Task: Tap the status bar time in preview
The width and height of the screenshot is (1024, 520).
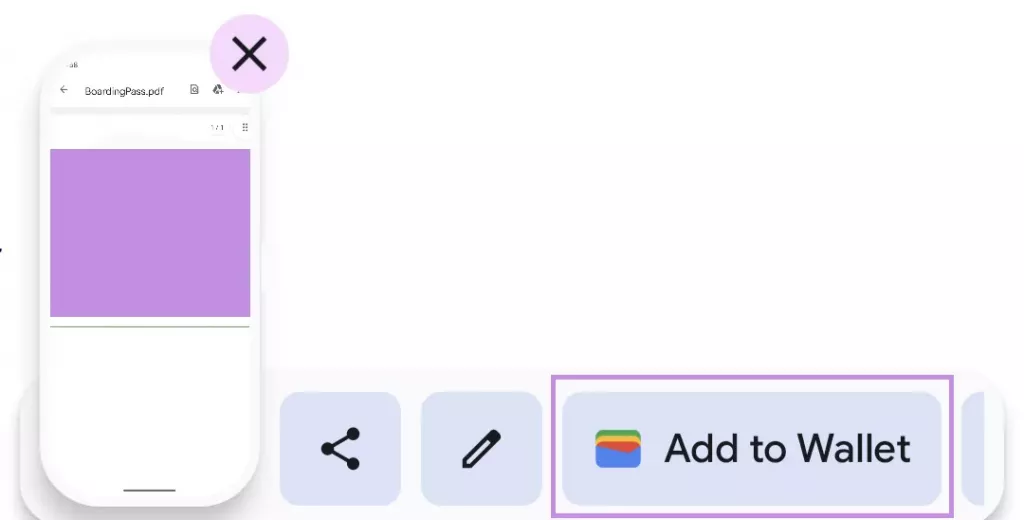Action: point(72,65)
